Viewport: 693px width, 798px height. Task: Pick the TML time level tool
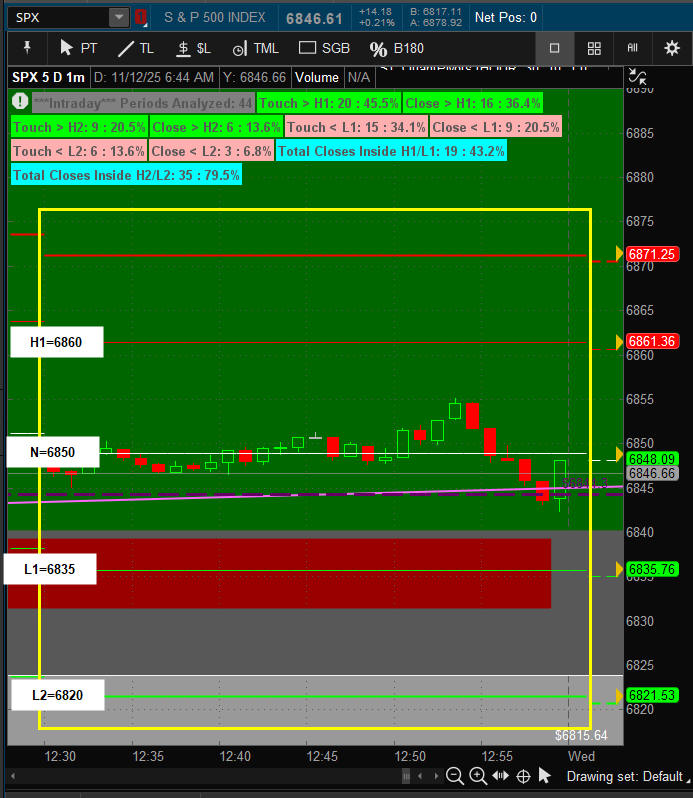point(255,48)
